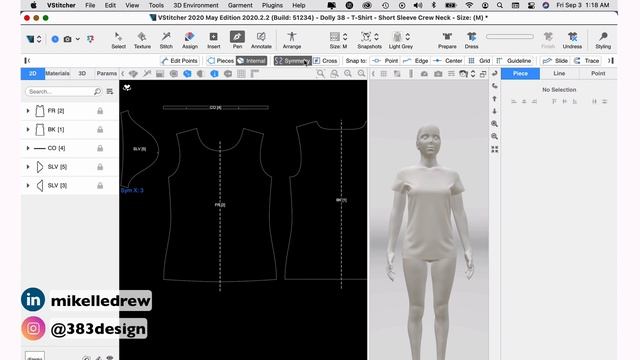Switch to the Params tab
This screenshot has height=360, width=640.
[x=107, y=73]
